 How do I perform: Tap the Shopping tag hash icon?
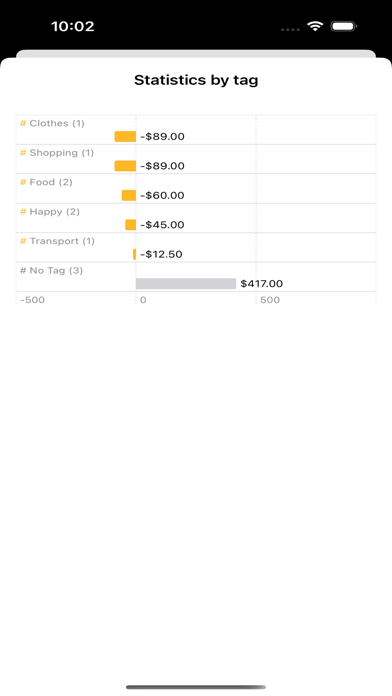tap(23, 153)
